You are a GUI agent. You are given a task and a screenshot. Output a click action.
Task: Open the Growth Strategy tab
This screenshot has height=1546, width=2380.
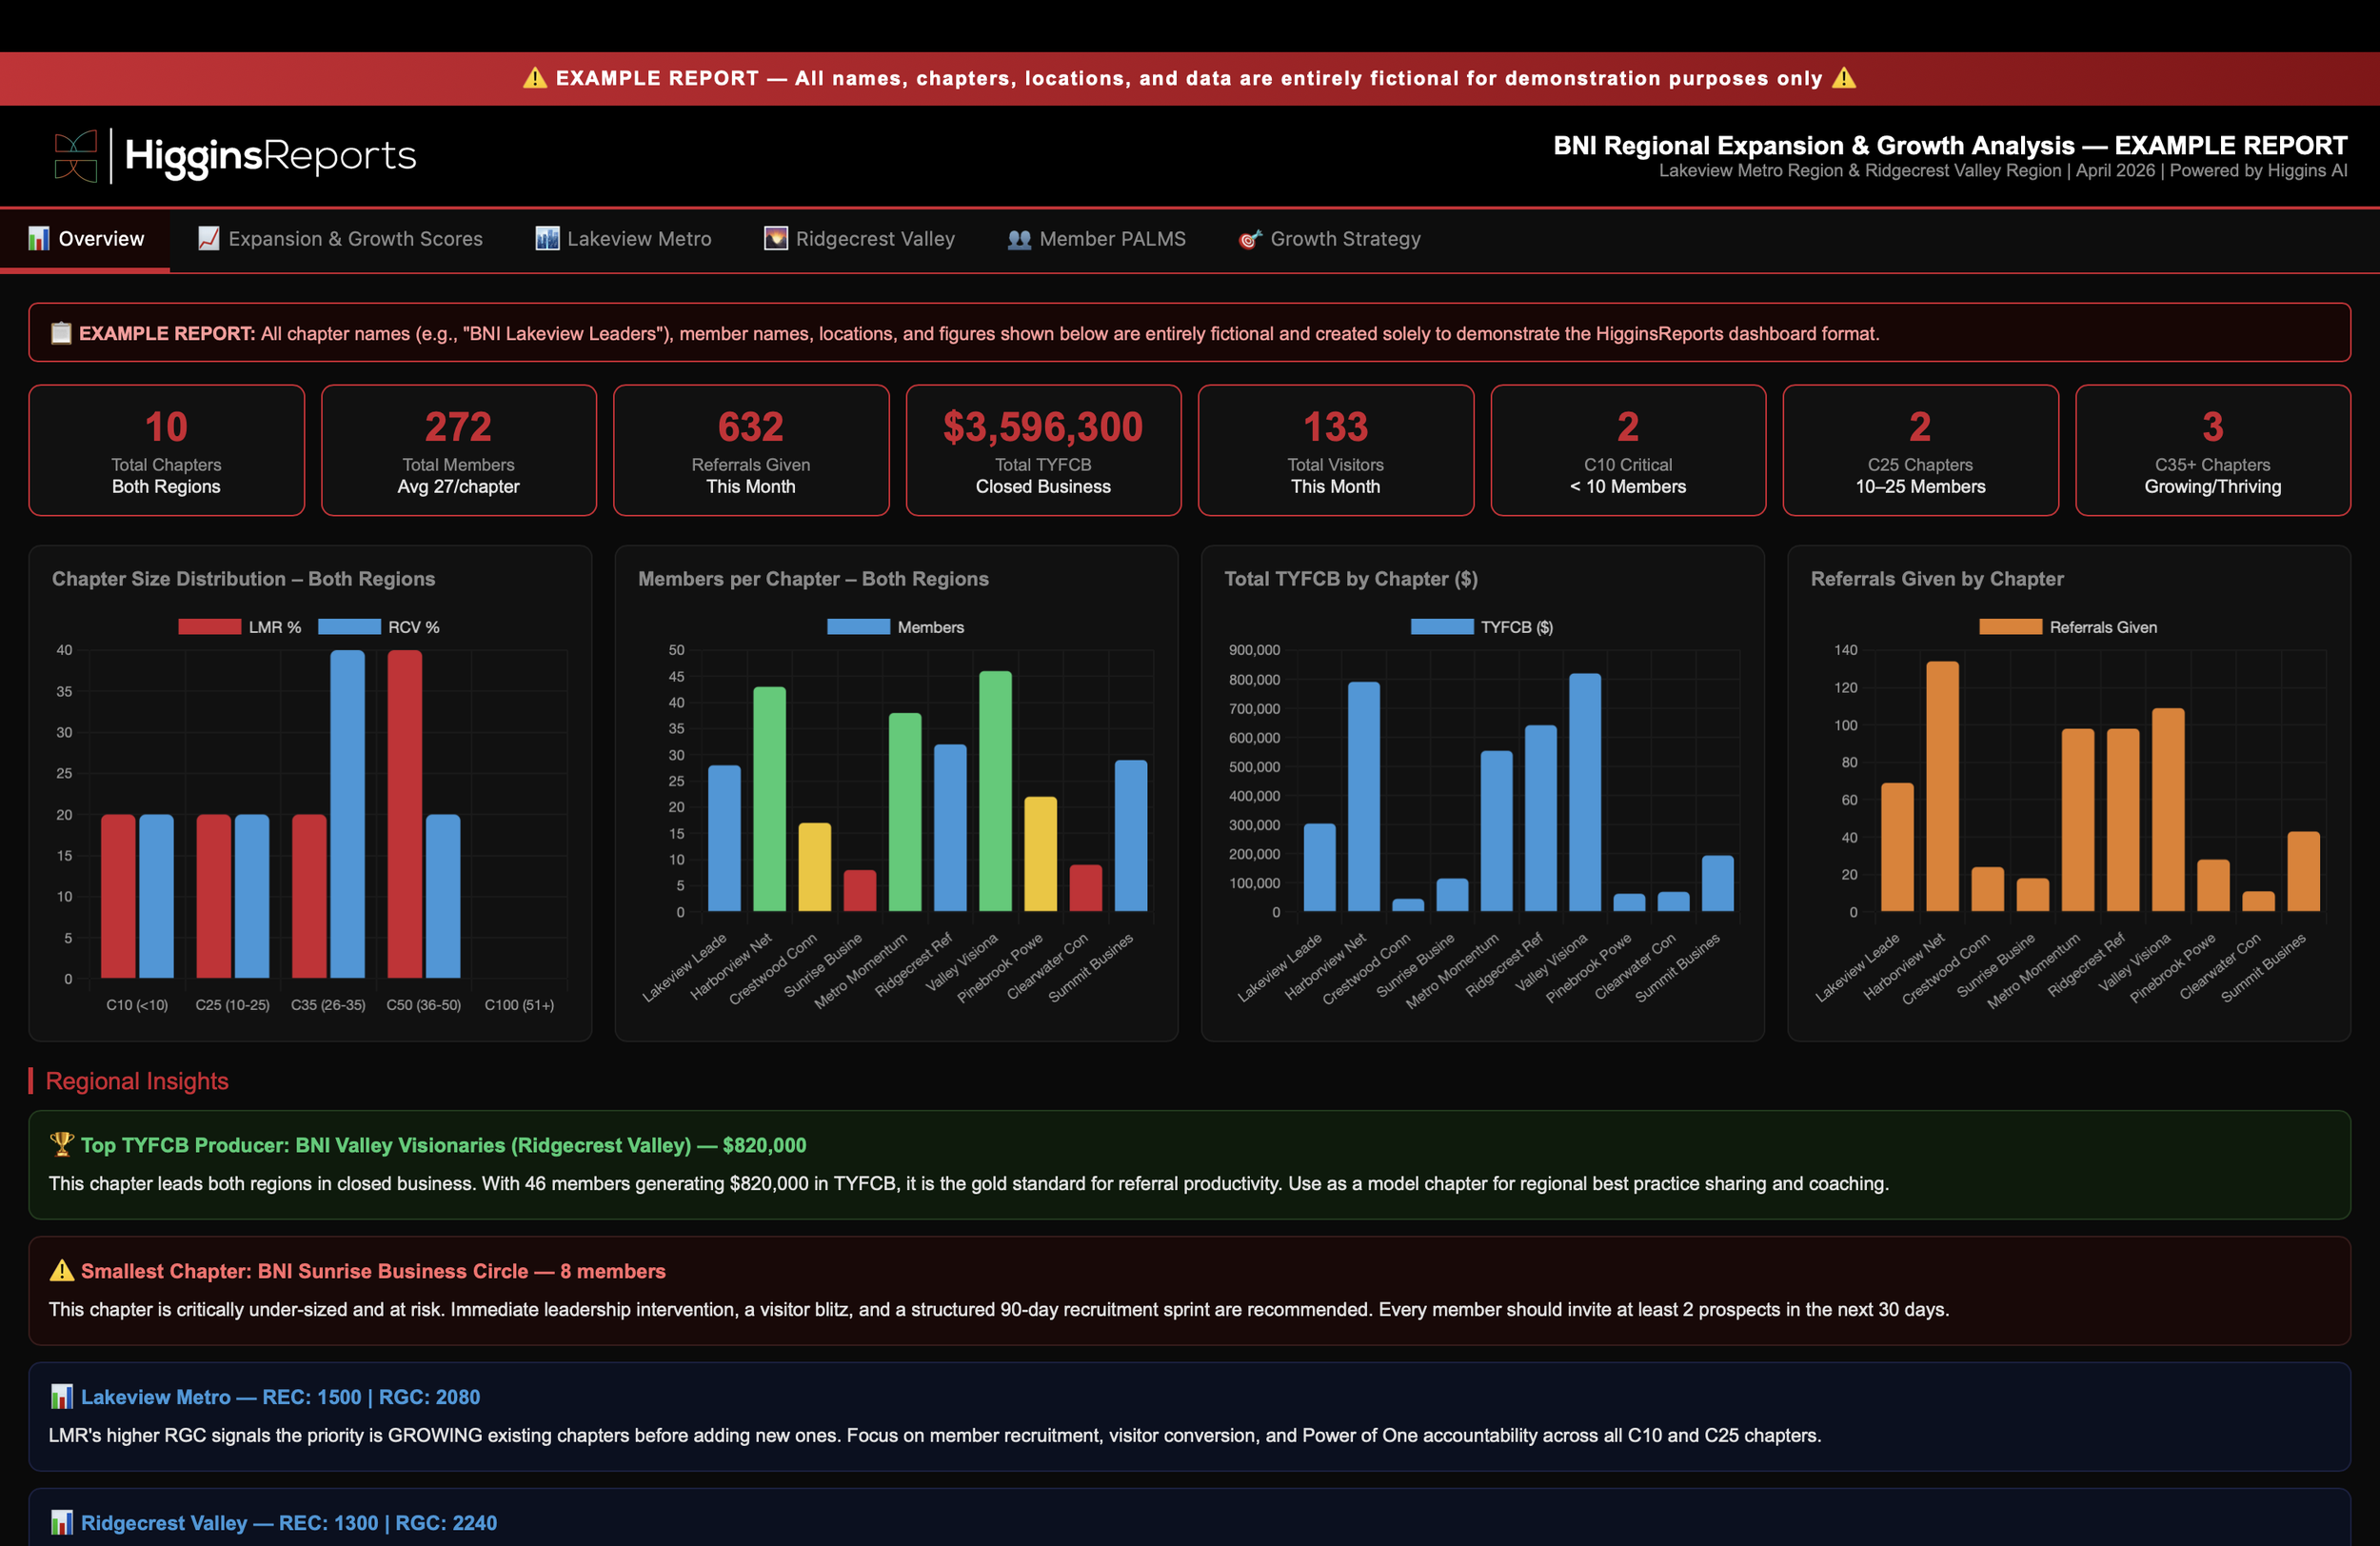pyautogui.click(x=1329, y=239)
